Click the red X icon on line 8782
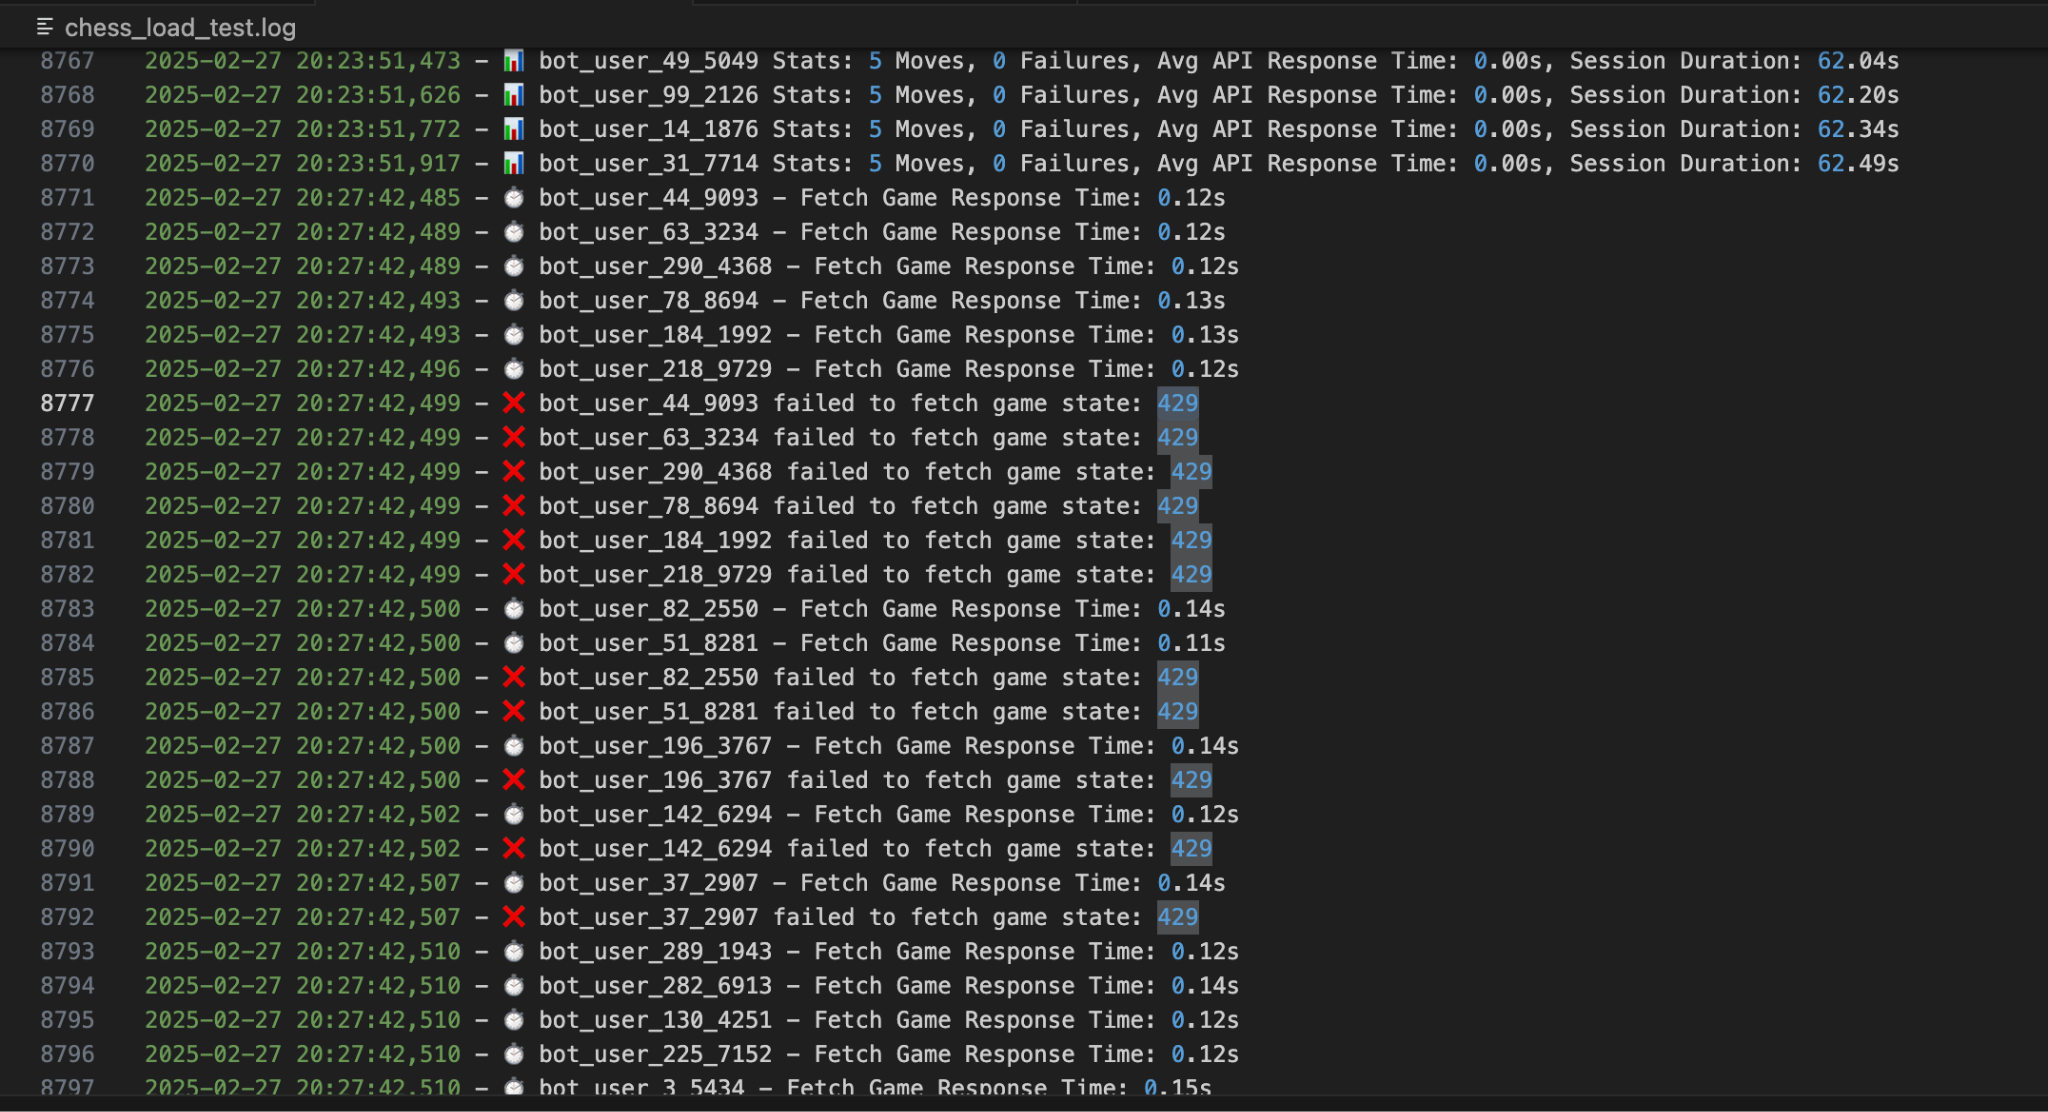Viewport: 2048px width, 1112px height. (x=513, y=574)
